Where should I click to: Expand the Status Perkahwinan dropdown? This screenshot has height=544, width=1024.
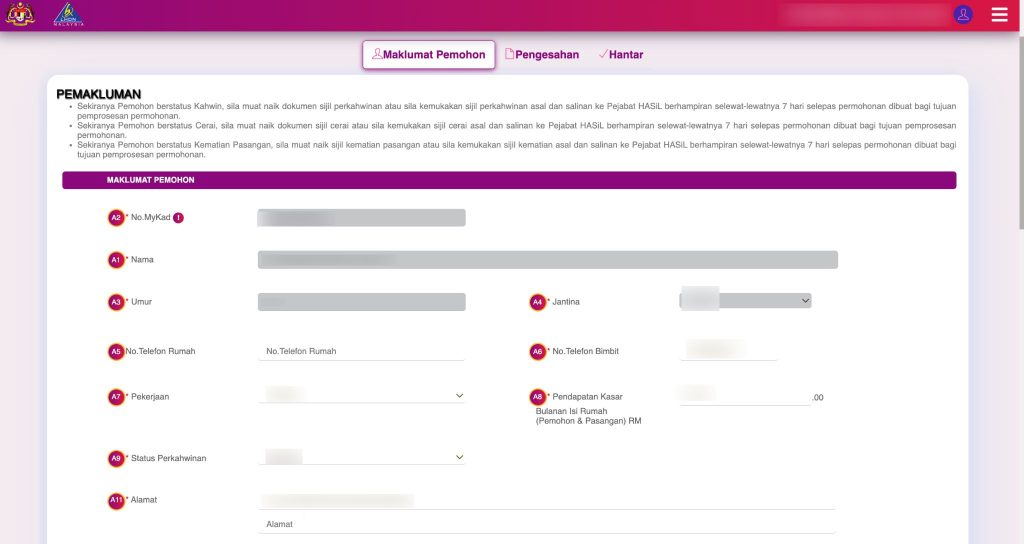pos(361,457)
